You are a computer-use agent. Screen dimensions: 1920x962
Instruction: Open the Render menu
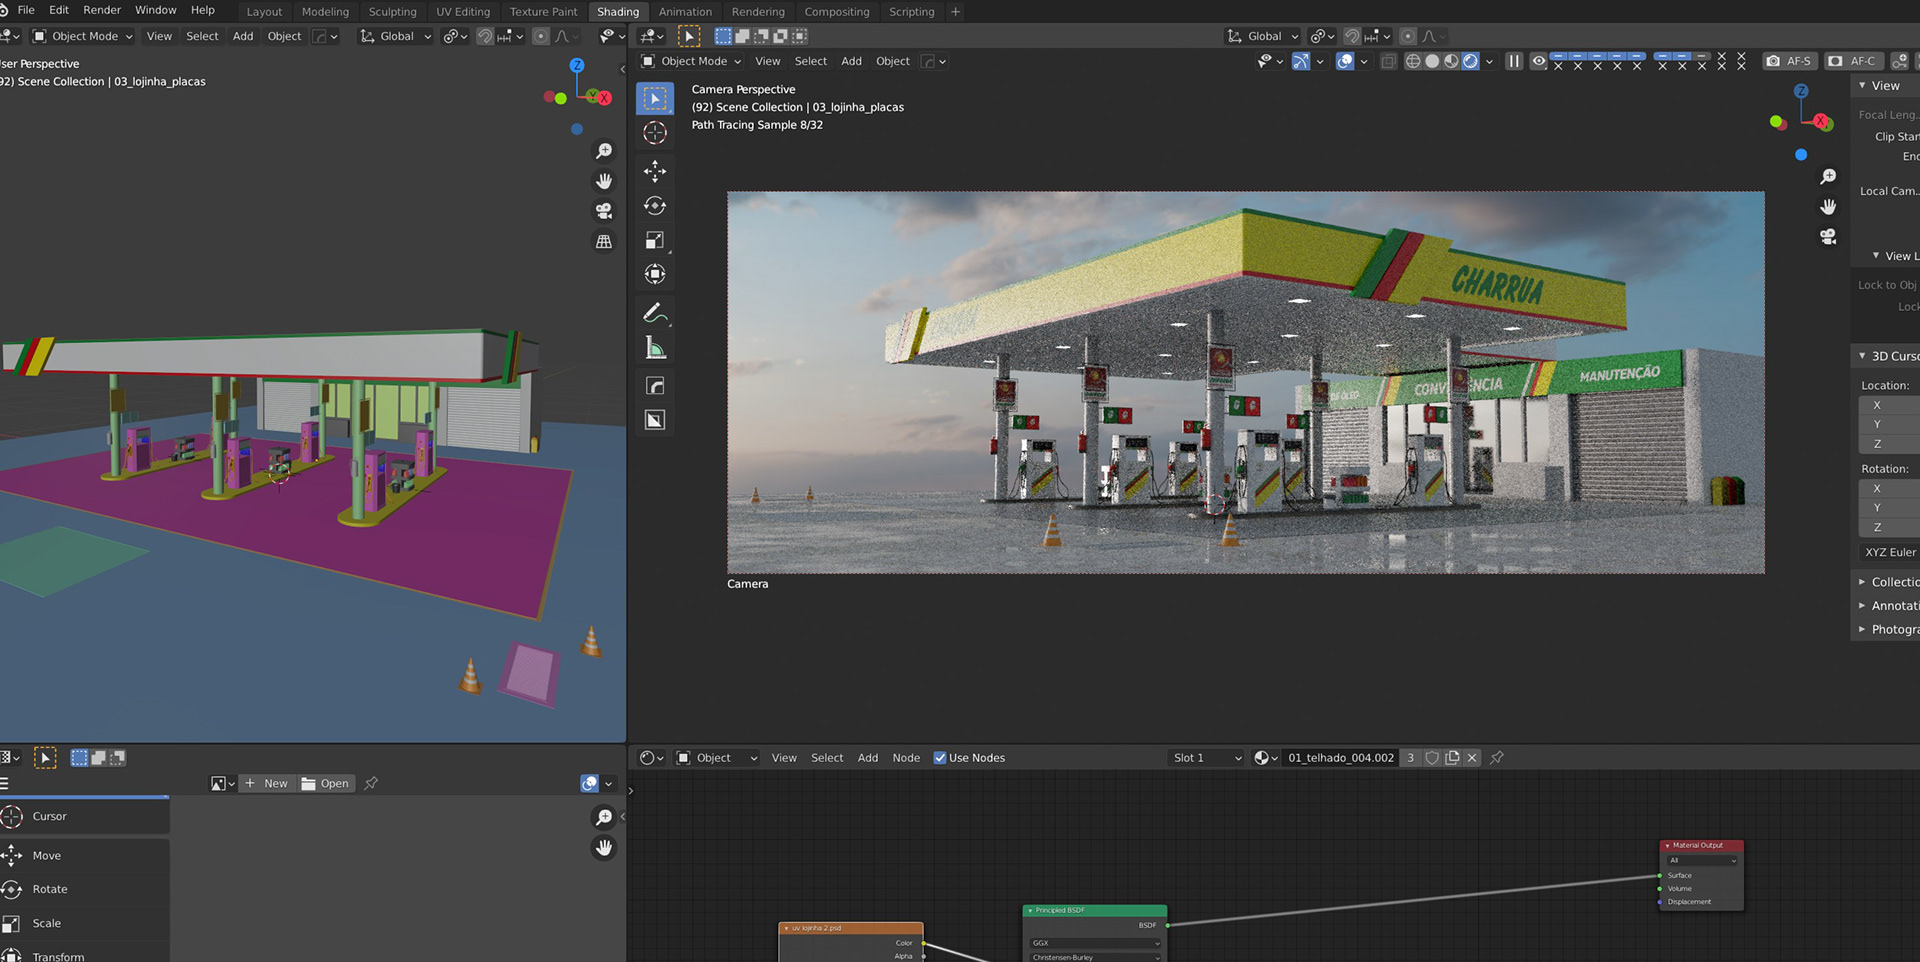[x=102, y=10]
